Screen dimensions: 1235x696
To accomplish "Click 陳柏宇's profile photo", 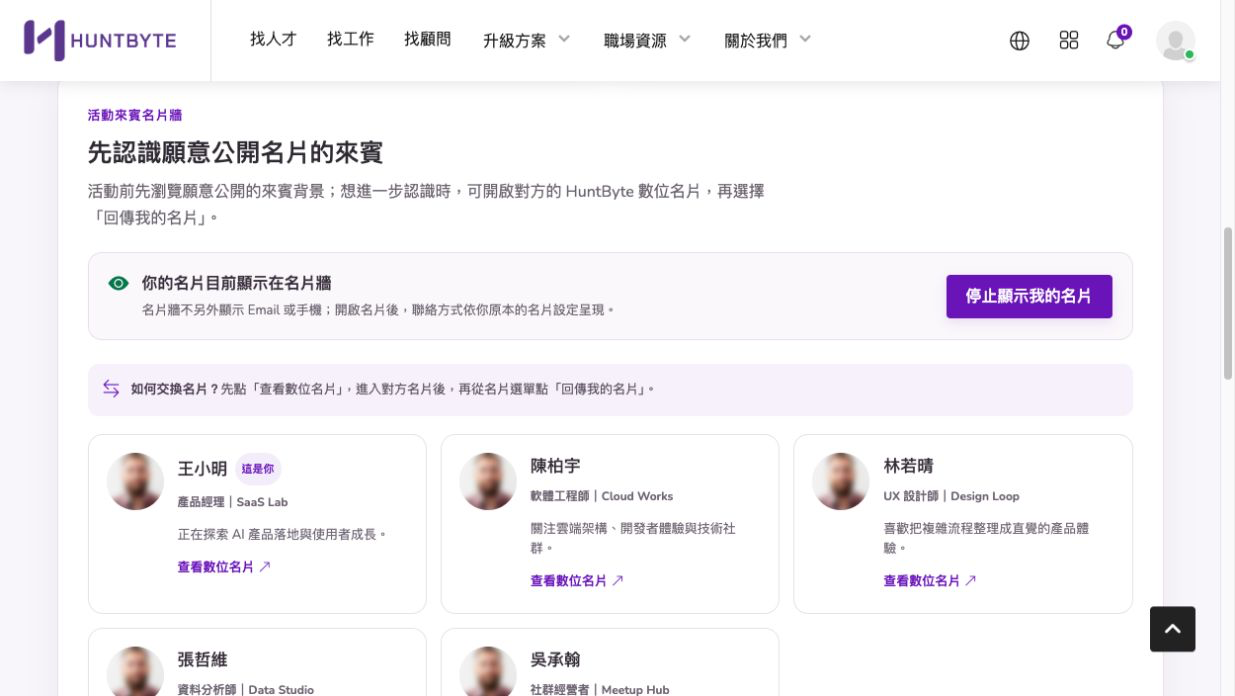I will 488,481.
